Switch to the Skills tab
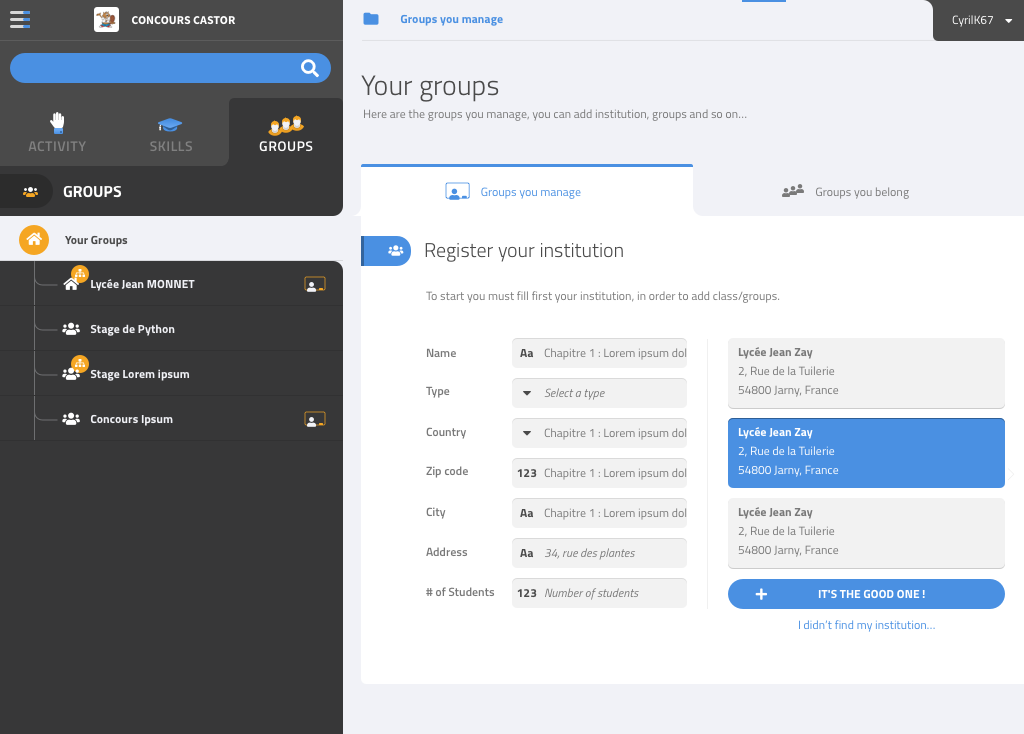This screenshot has width=1024, height=734. [x=170, y=133]
